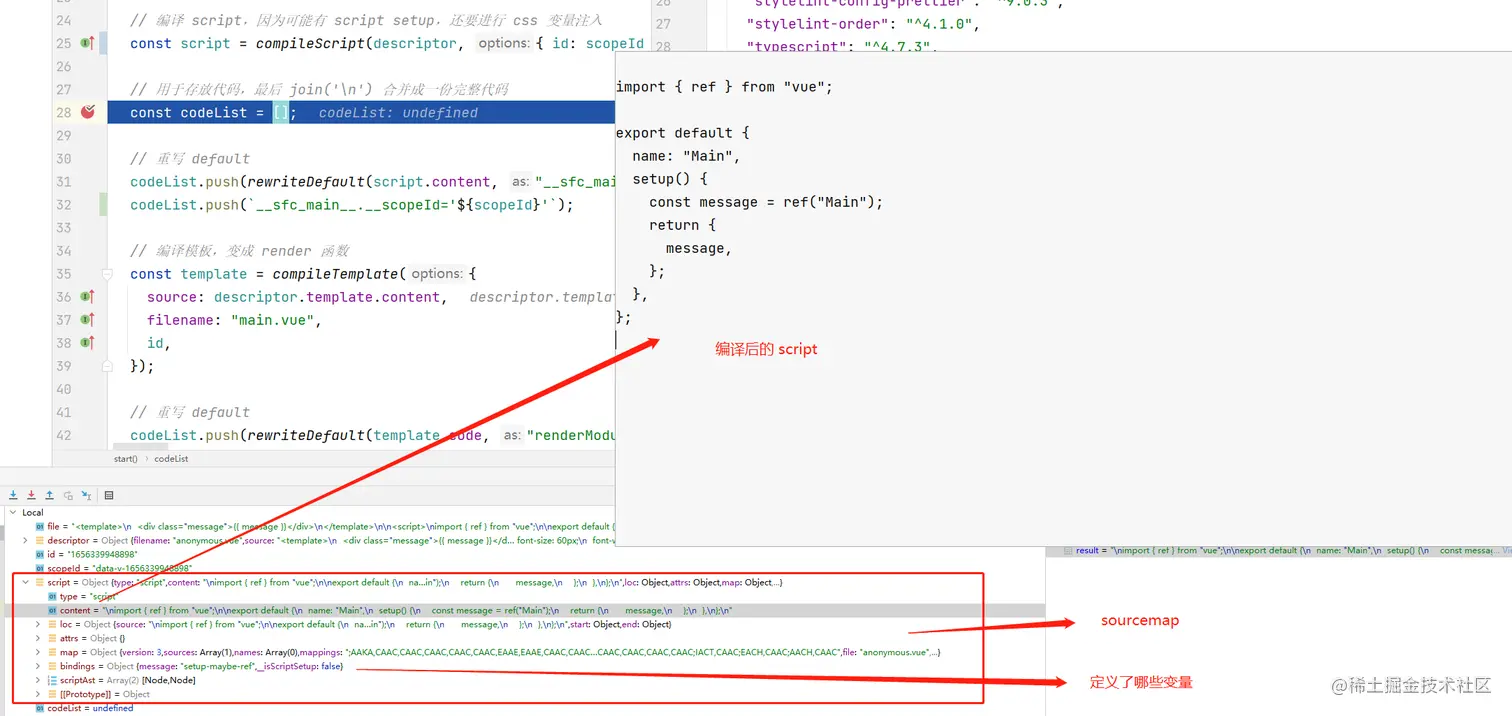Click the import ref from "vue" line in popup
Image resolution: width=1512 pixels, height=716 pixels.
[x=725, y=87]
